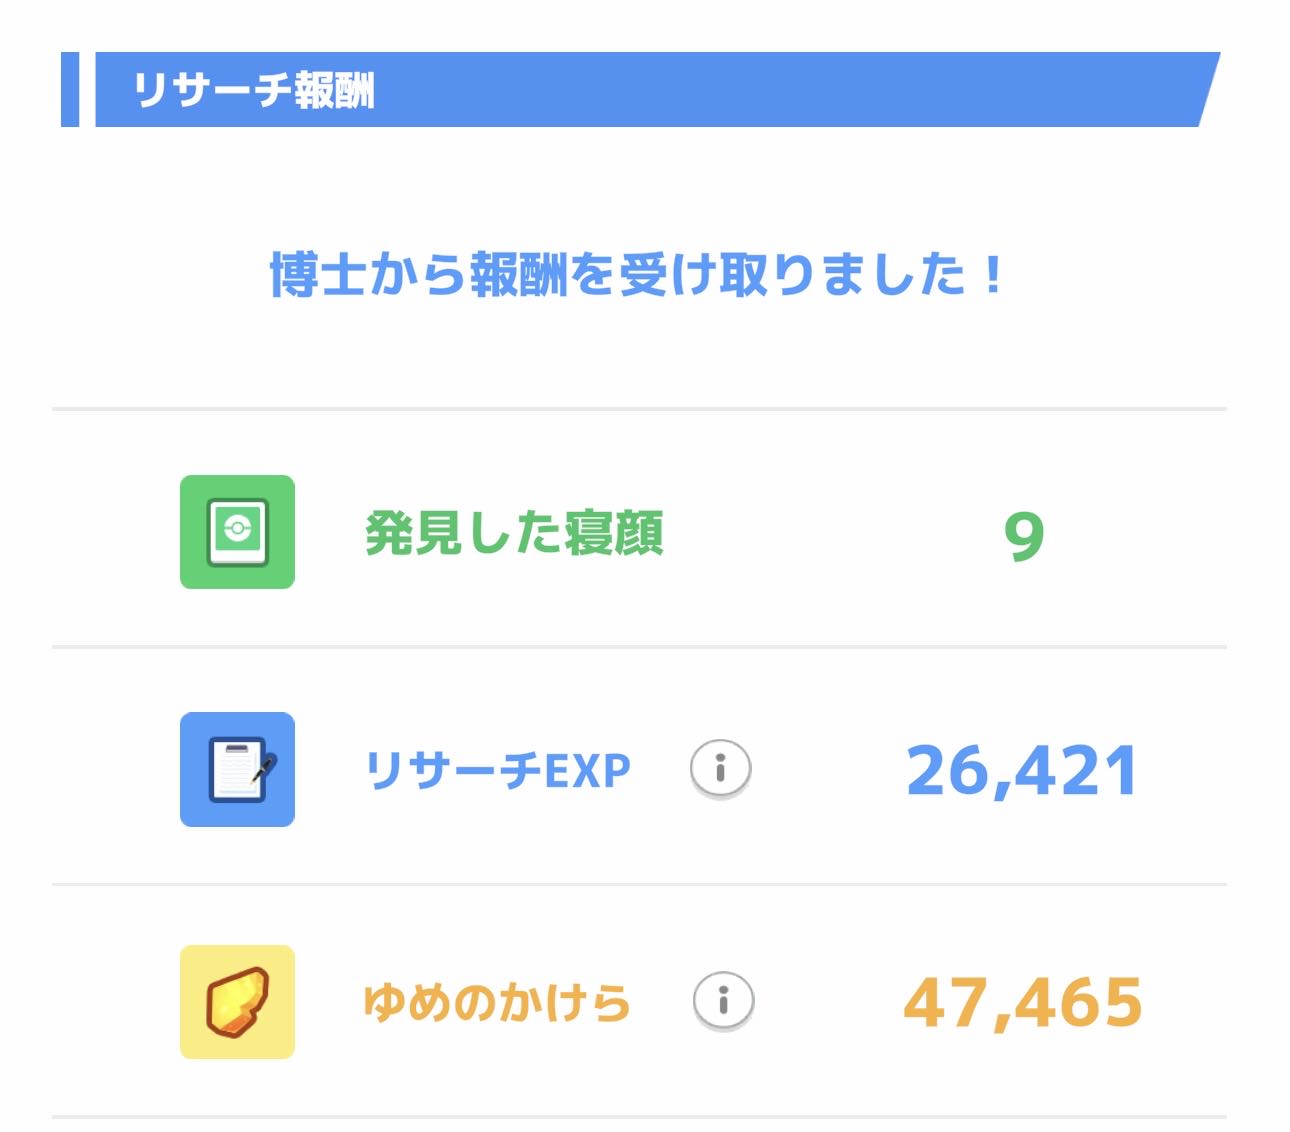Click the divider line below ゆめのかけら row
The image size is (1290, 1132).
(639, 1116)
